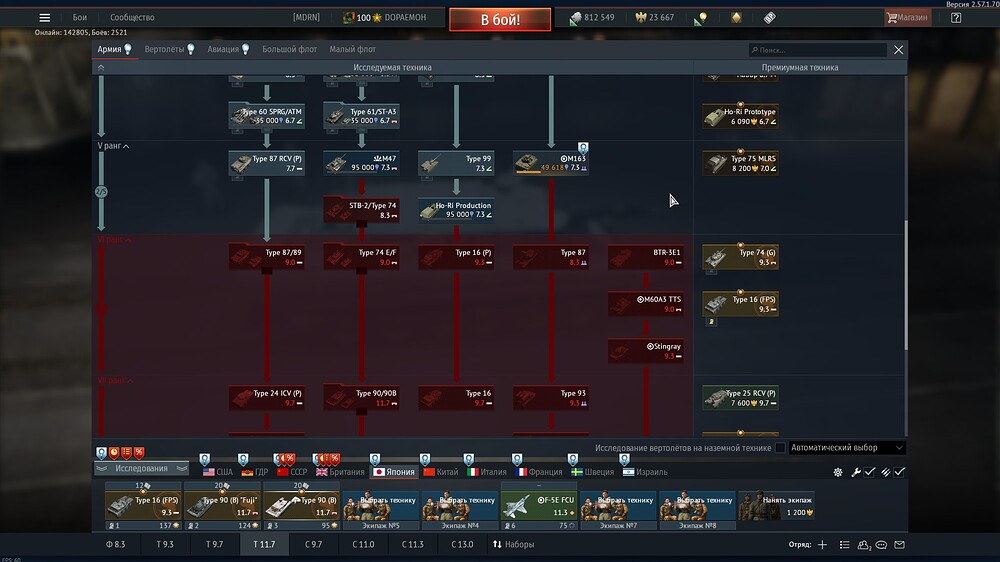1000x562 pixels.
Task: Select the С 13.0 preset
Action: tap(462, 545)
